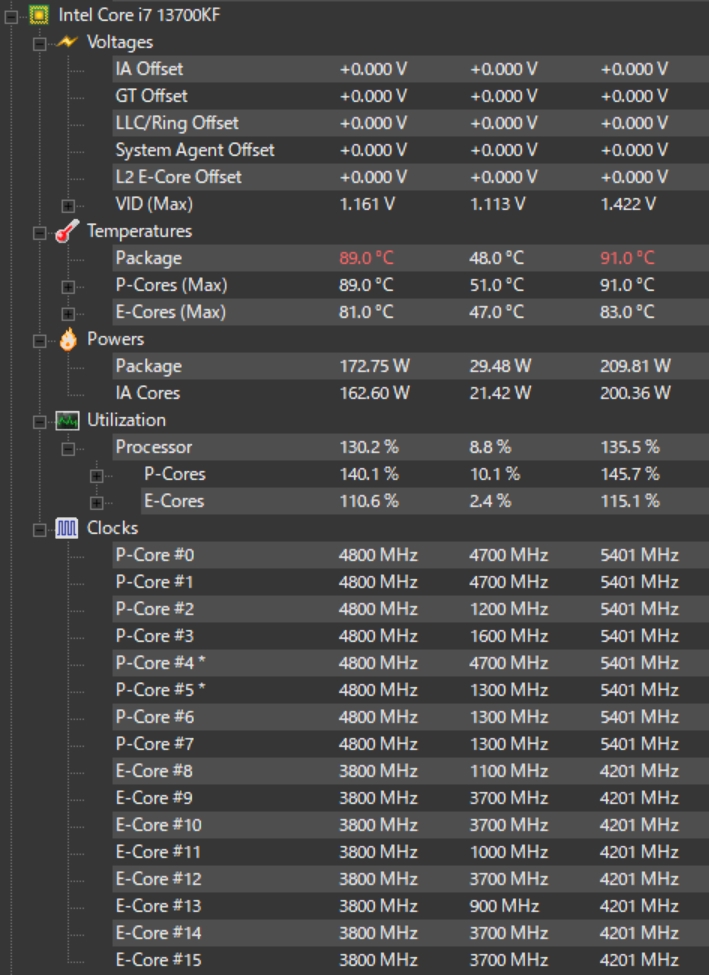
Task: Expand the E-Cores utilization entry
Action: tap(96, 502)
